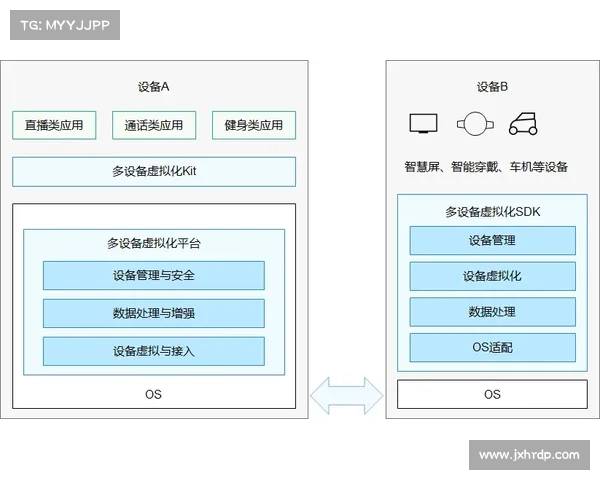The height and width of the screenshot is (480, 600).
Task: Click the 多设备虚拟化Kit bar
Action: coord(154,171)
